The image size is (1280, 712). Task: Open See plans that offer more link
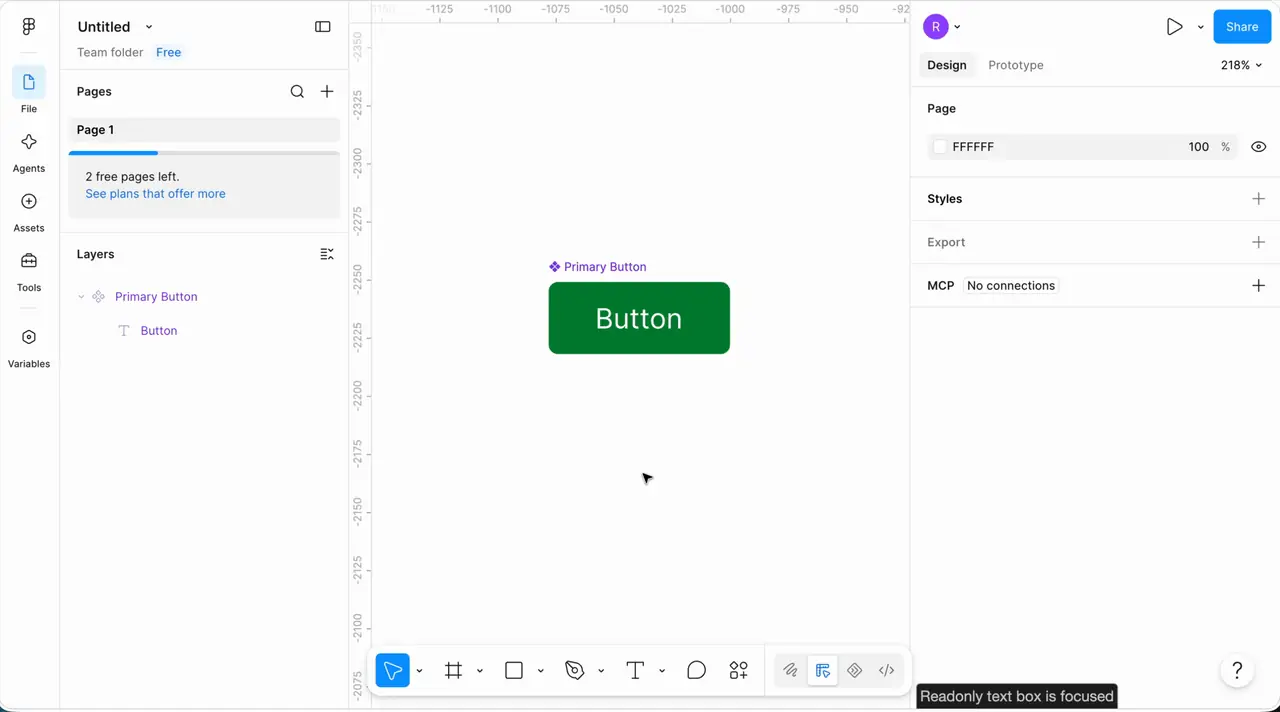(x=155, y=194)
